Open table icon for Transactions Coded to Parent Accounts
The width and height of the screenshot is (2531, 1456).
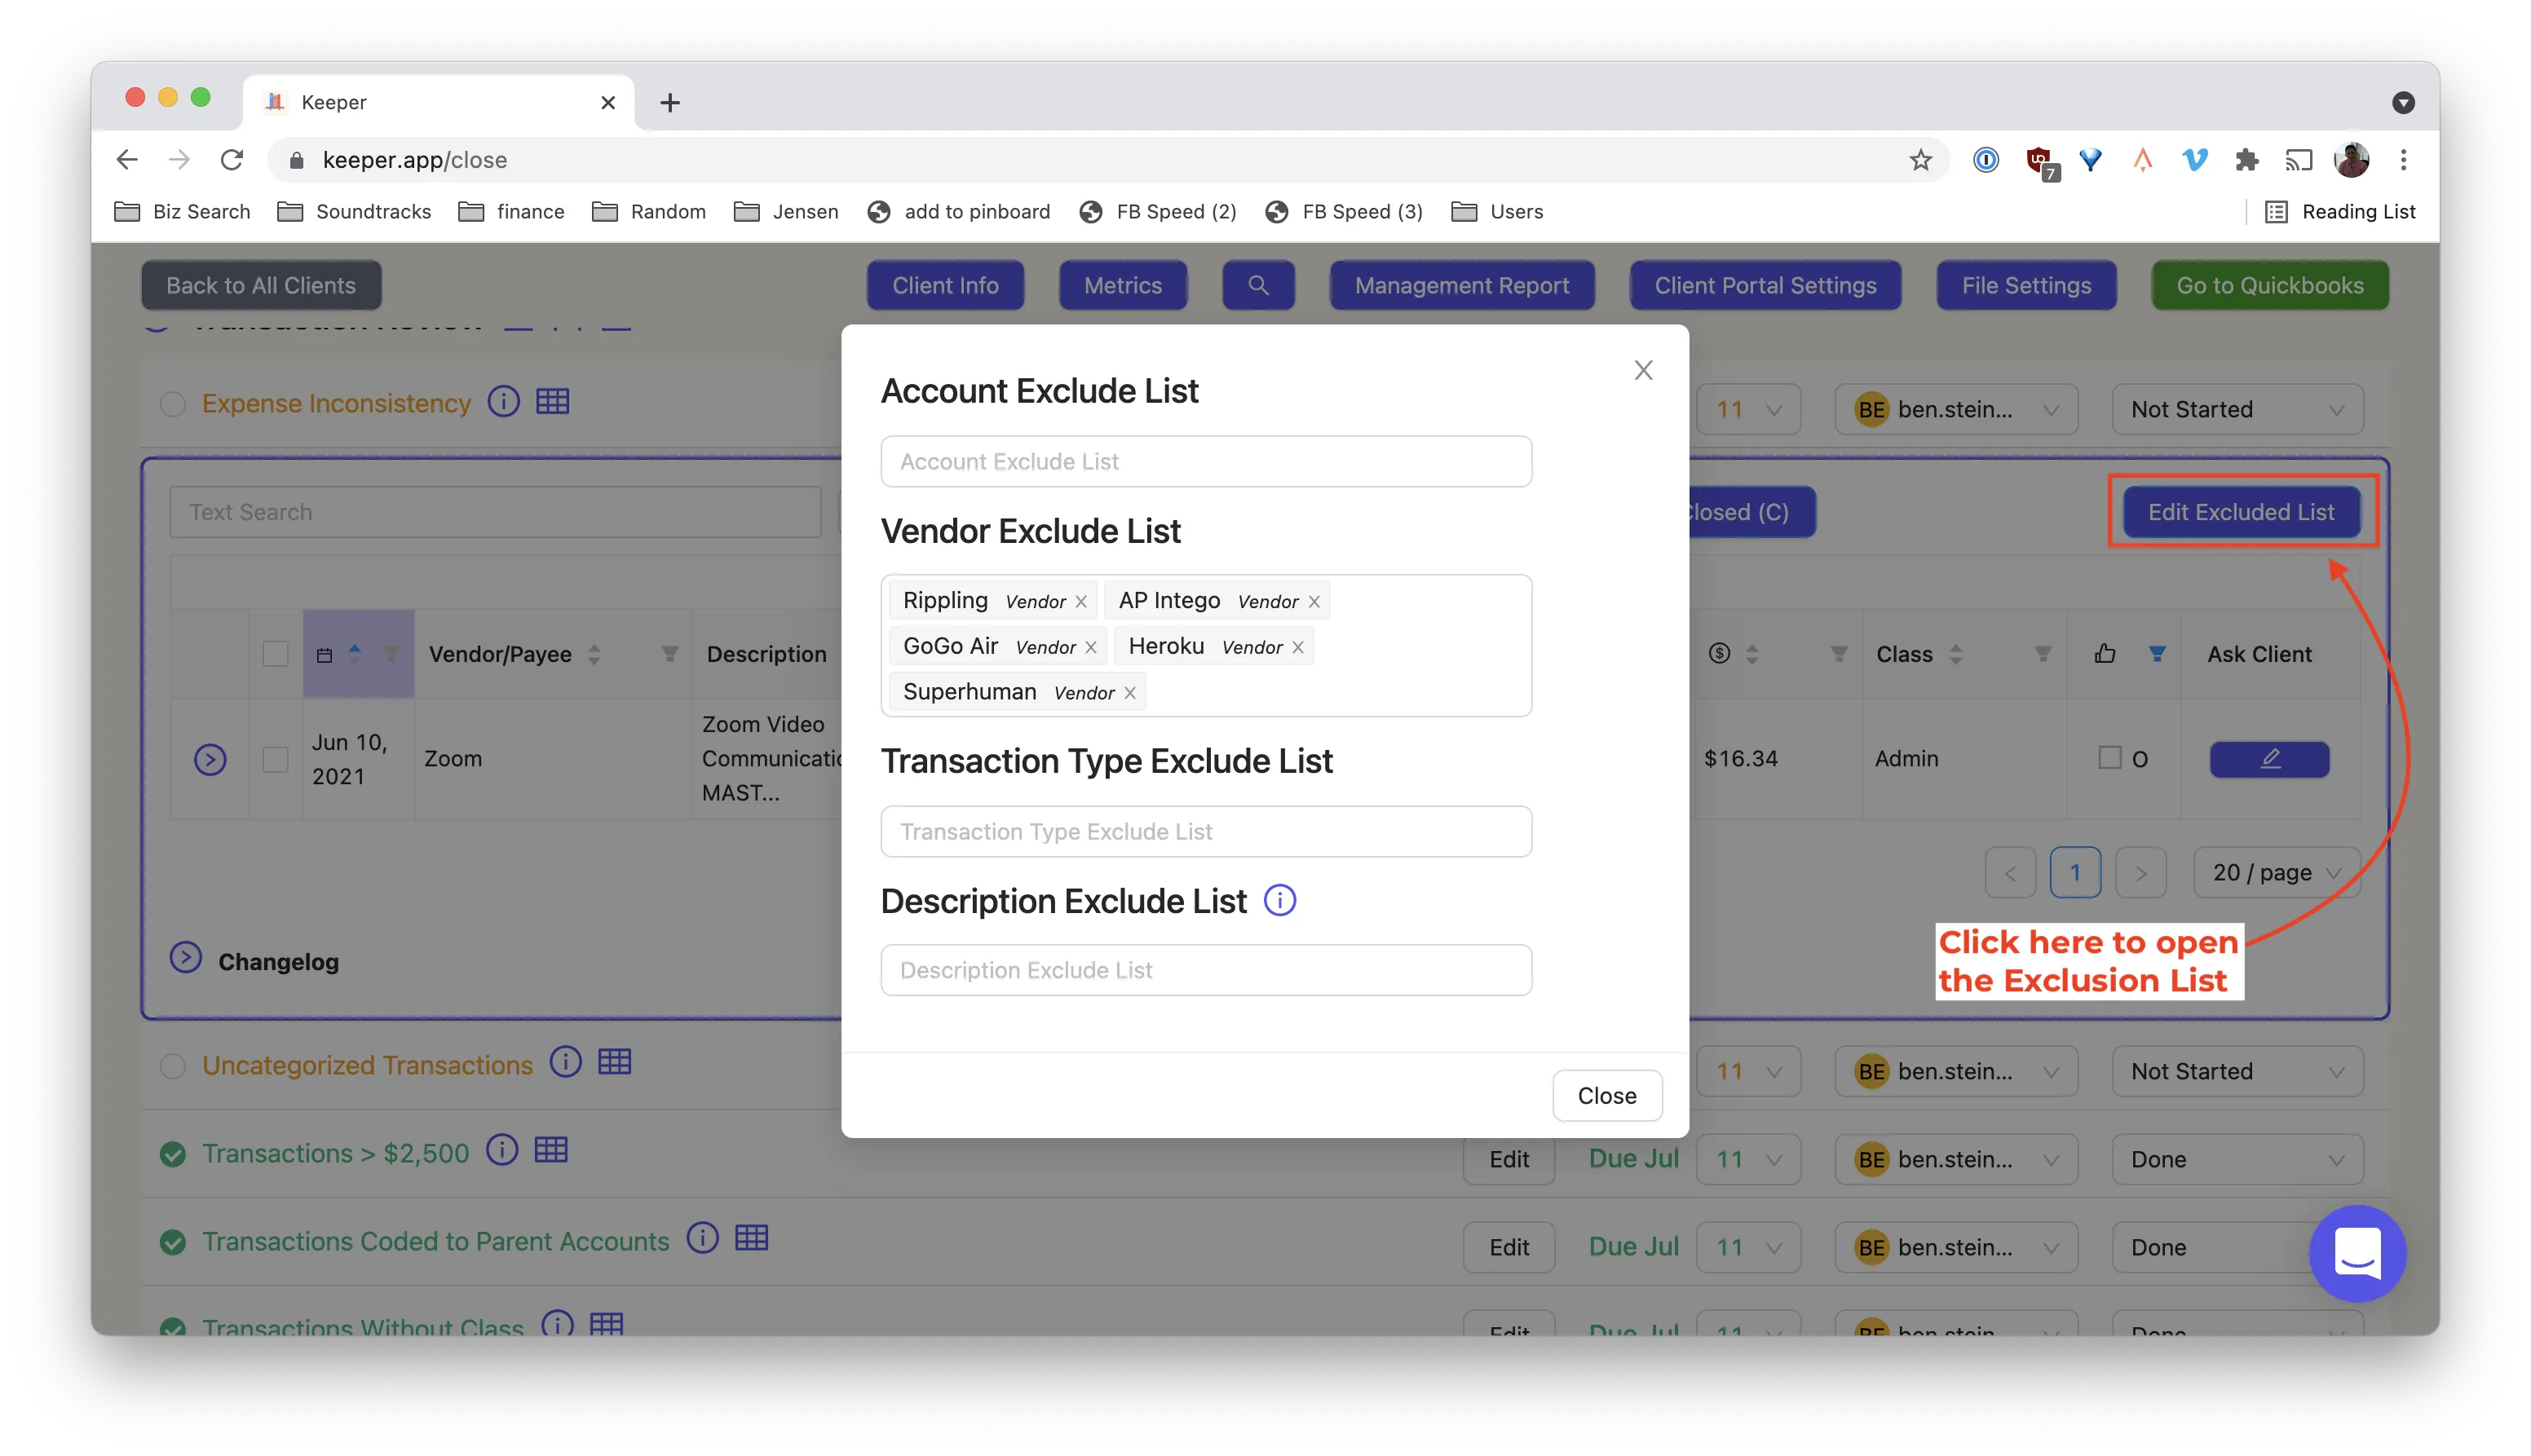pyautogui.click(x=751, y=1239)
